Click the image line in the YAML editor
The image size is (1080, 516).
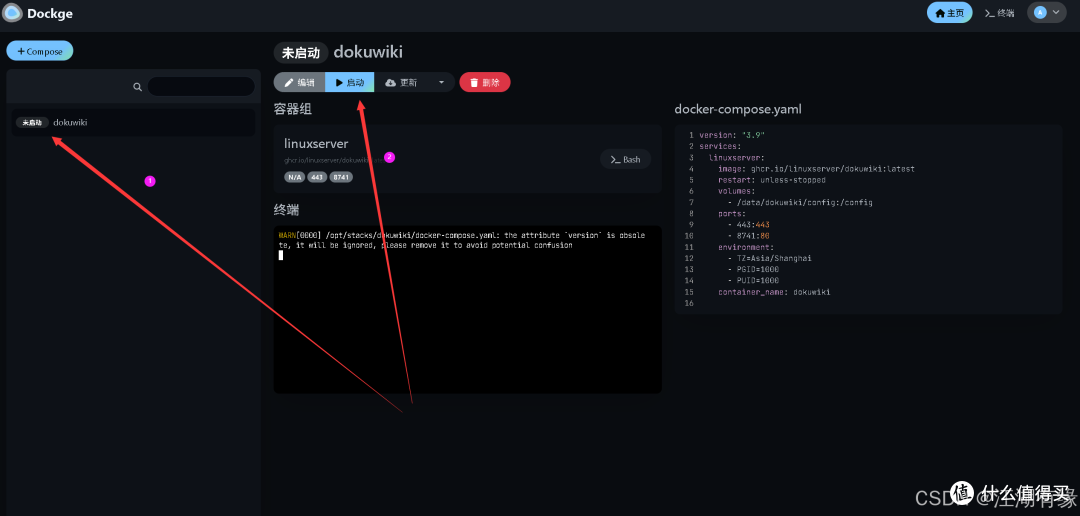[816, 168]
